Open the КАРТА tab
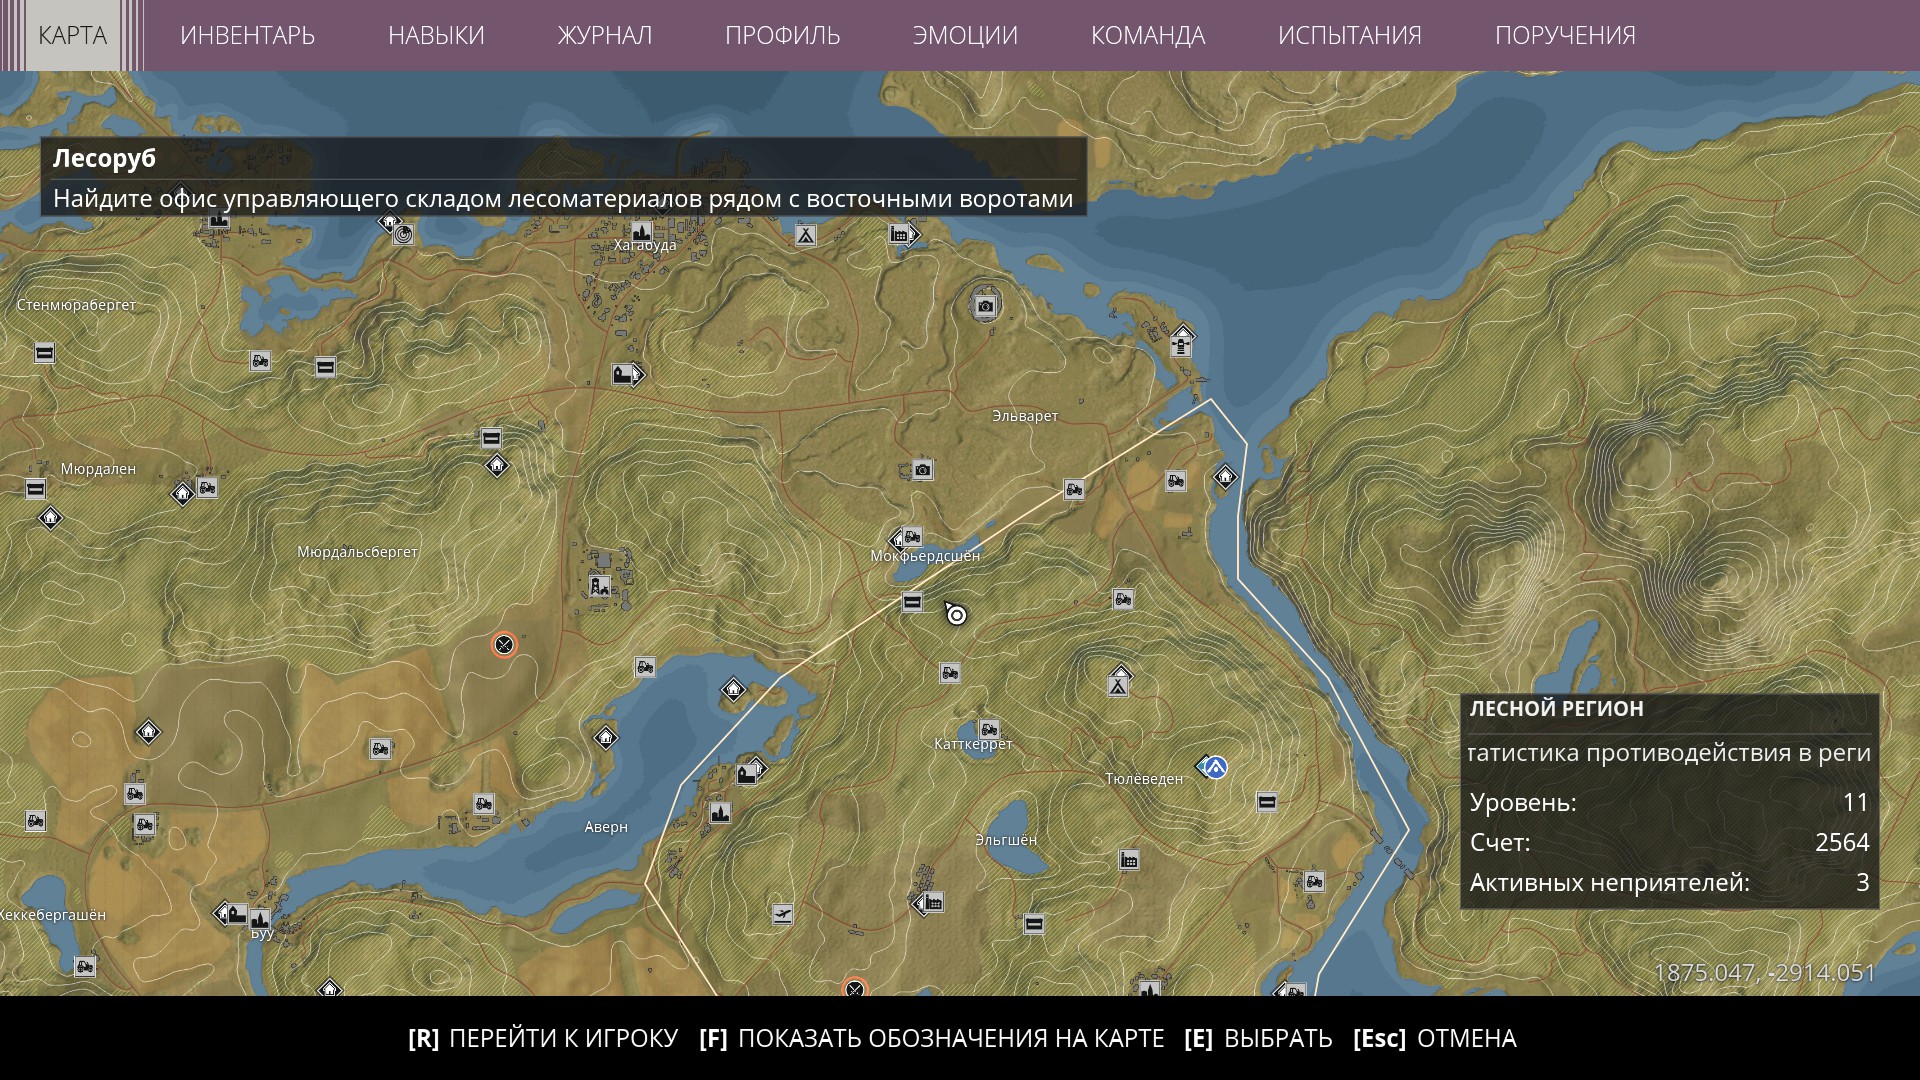Viewport: 1920px width, 1080px height. (x=72, y=35)
